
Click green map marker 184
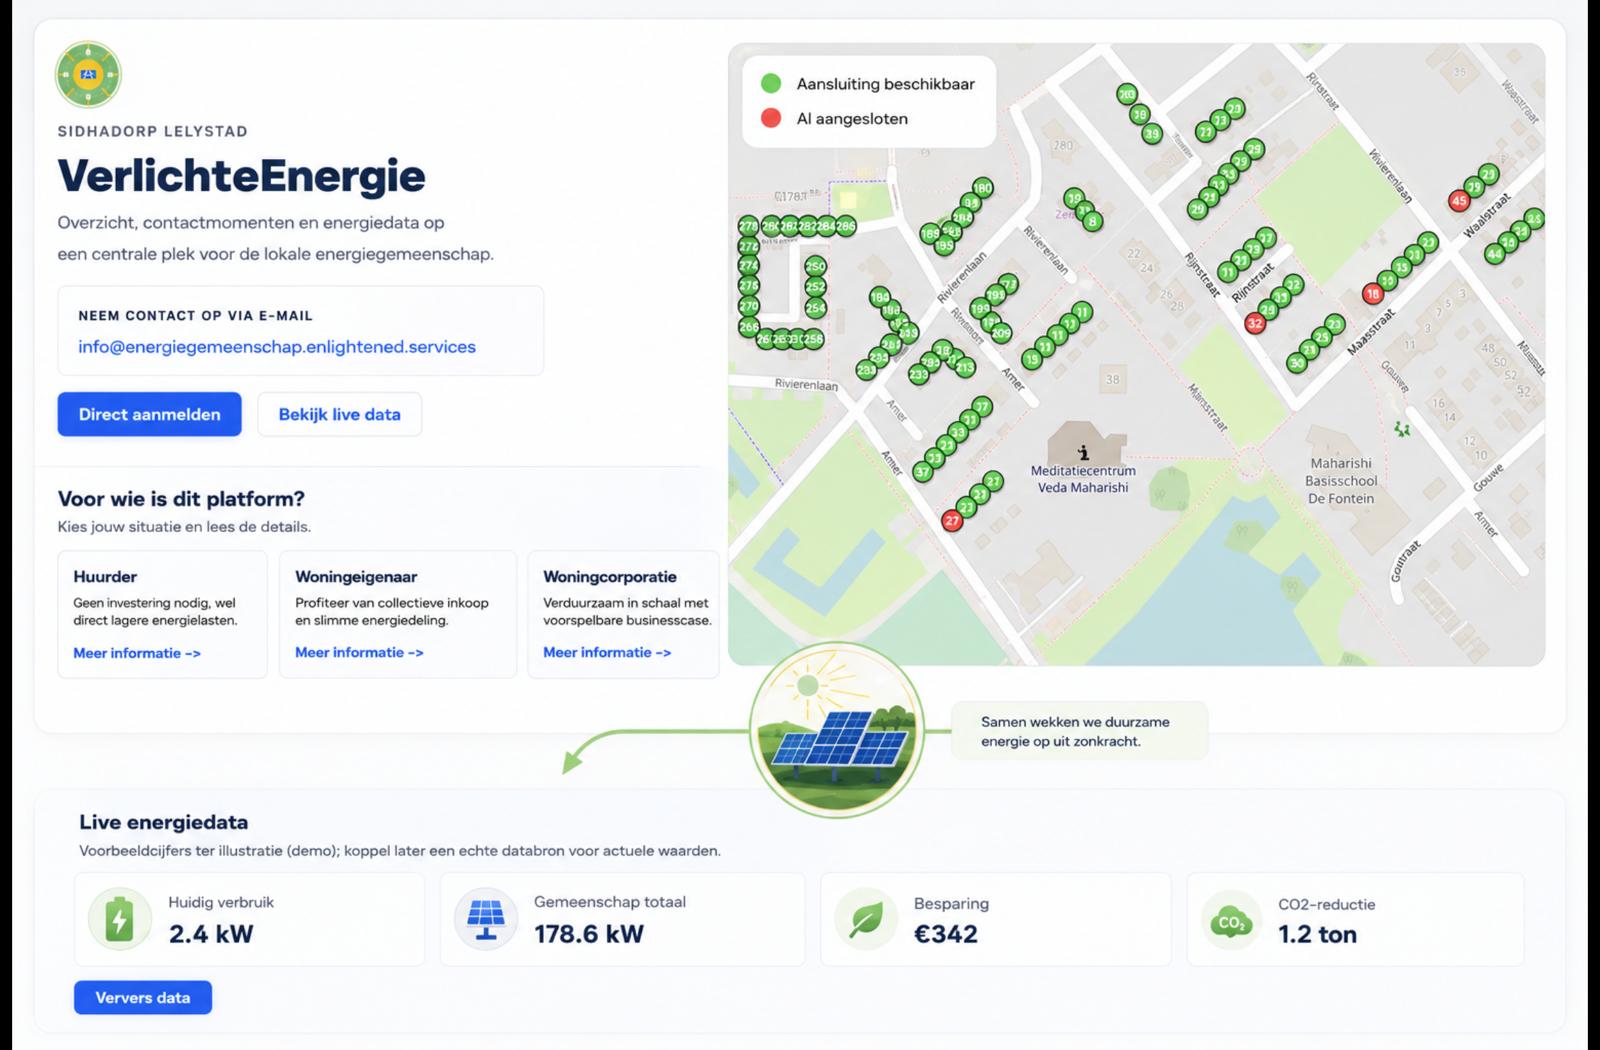click(x=879, y=297)
